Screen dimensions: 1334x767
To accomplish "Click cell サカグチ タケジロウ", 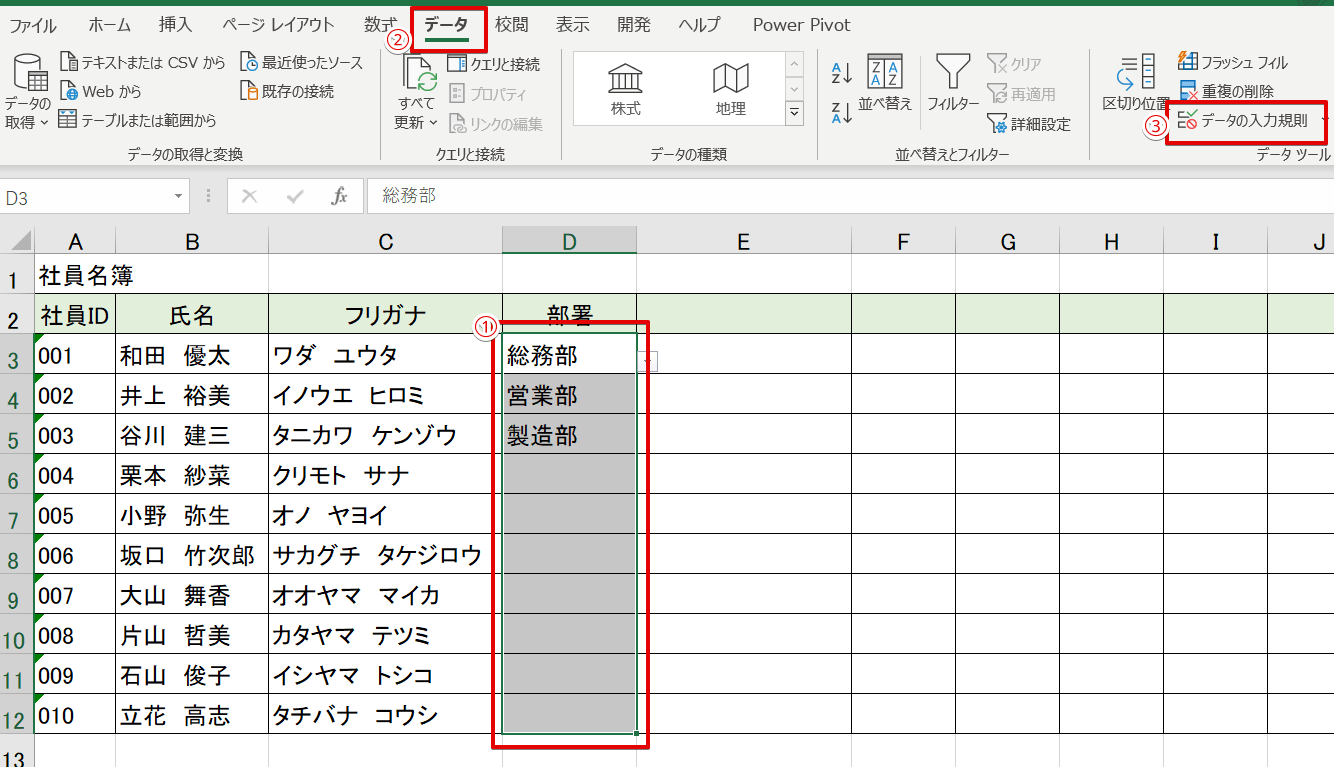I will click(x=385, y=555).
